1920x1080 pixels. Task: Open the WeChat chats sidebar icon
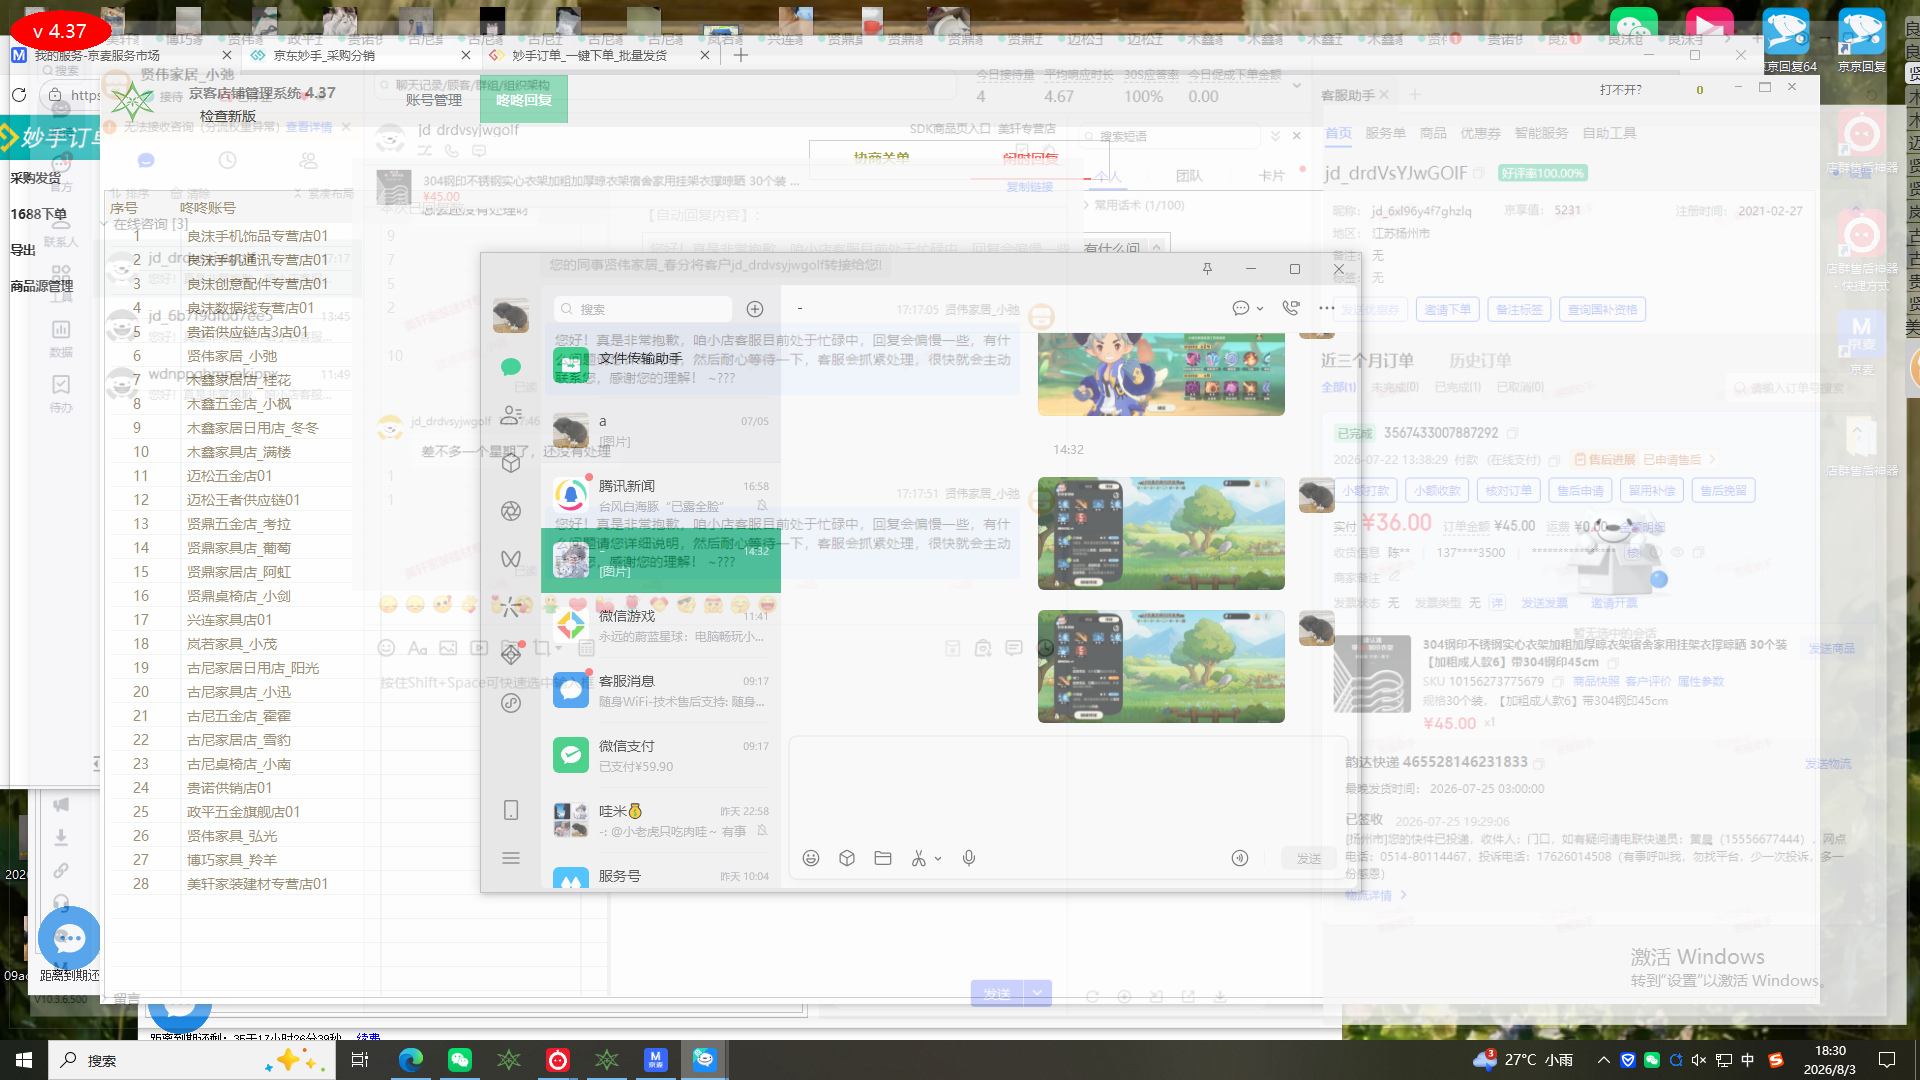click(x=511, y=367)
